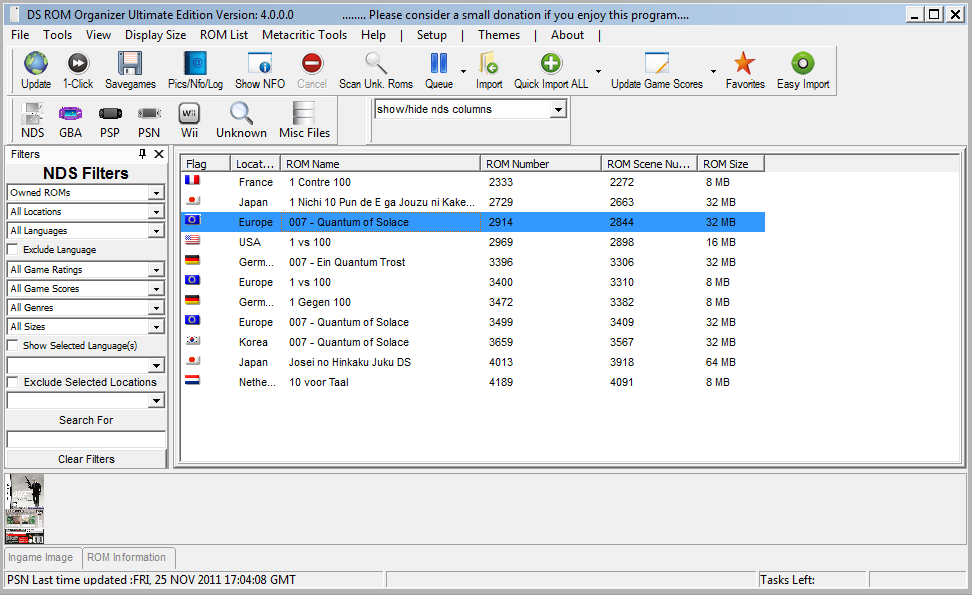This screenshot has height=595, width=972.
Task: Open the Help menu
Action: click(x=373, y=35)
